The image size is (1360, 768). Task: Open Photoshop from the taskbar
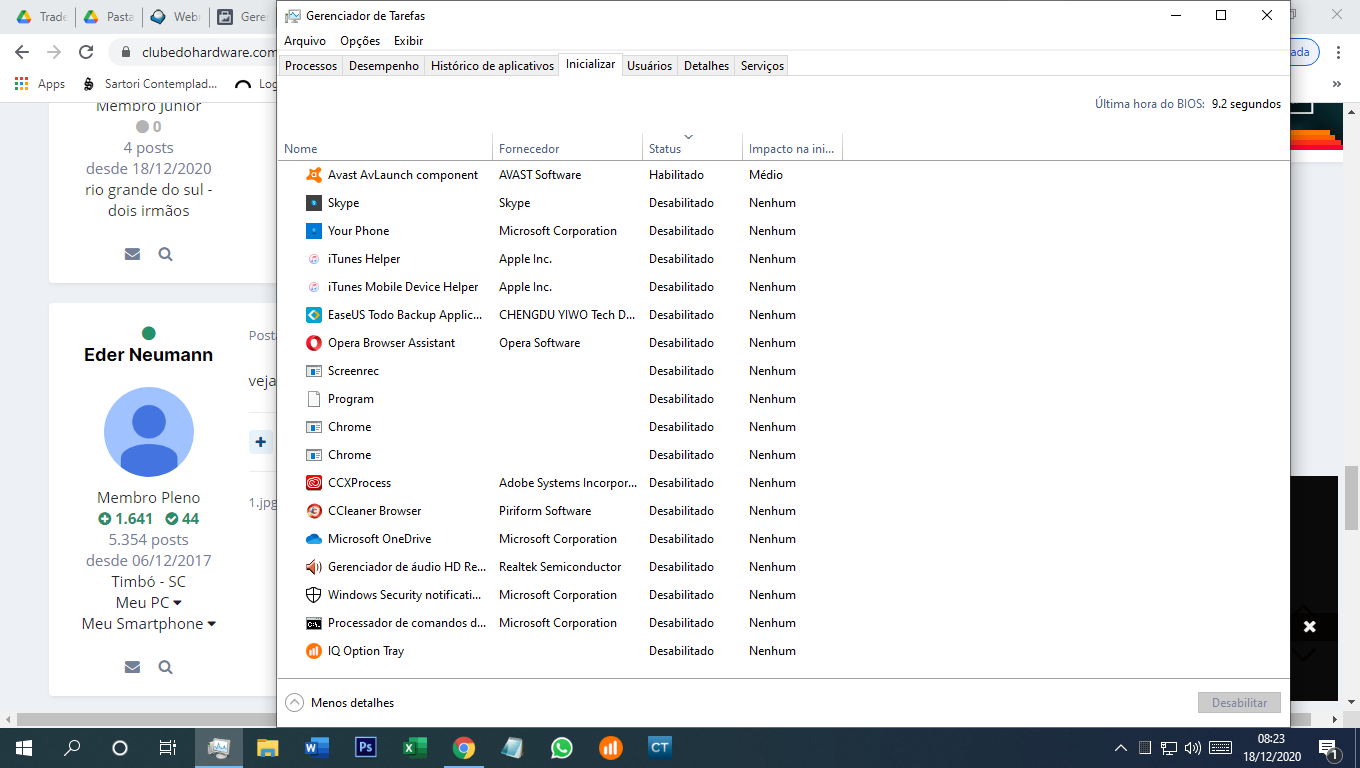coord(365,747)
